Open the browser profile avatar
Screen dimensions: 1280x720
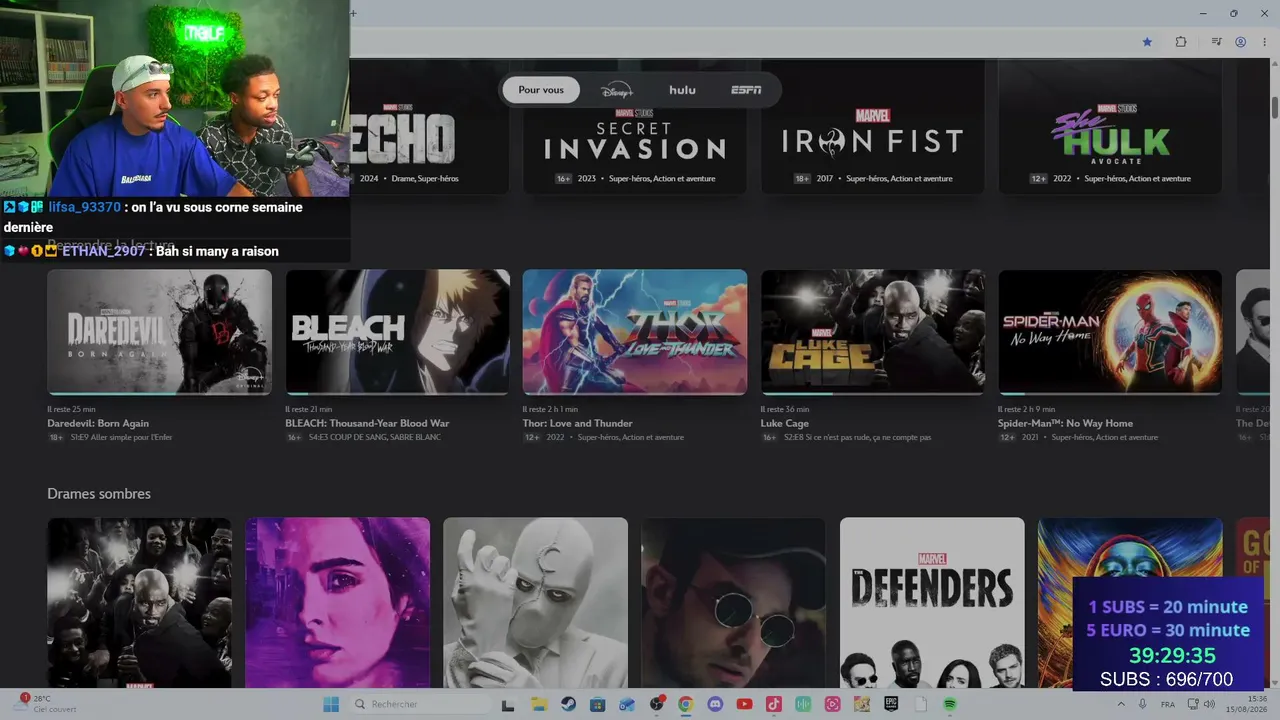pos(1241,42)
